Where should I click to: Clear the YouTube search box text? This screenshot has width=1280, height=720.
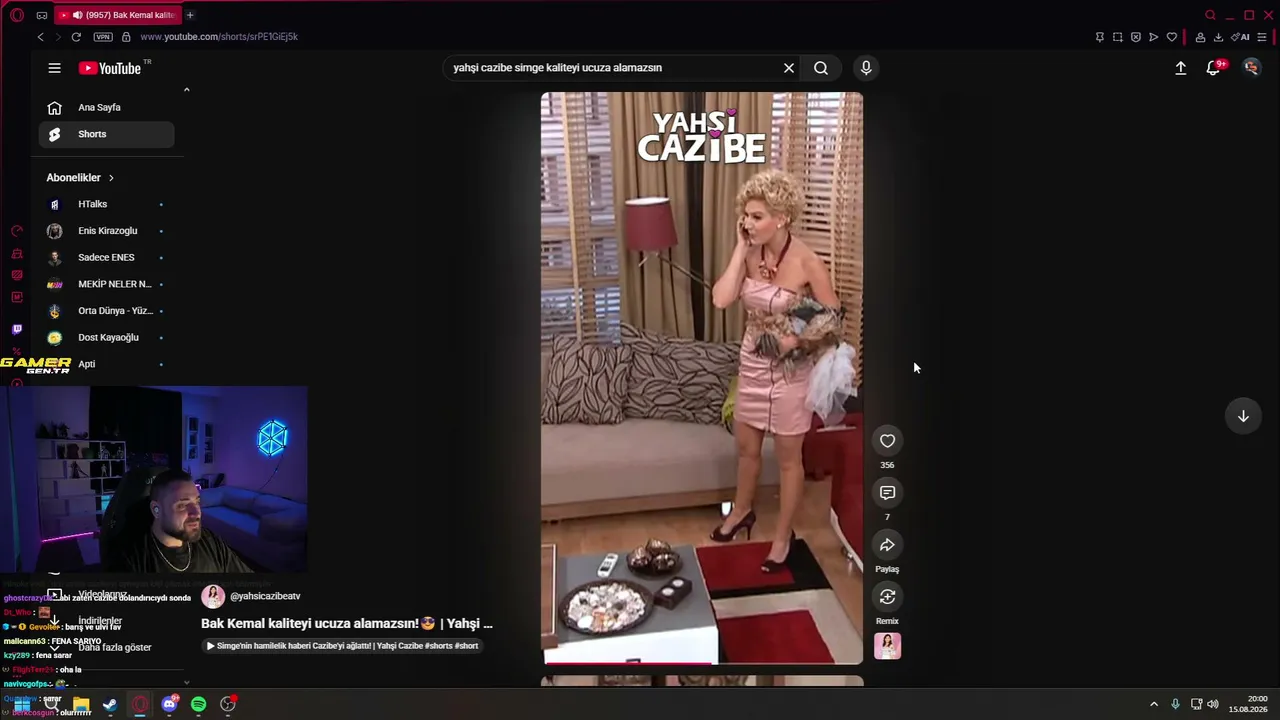tap(789, 68)
